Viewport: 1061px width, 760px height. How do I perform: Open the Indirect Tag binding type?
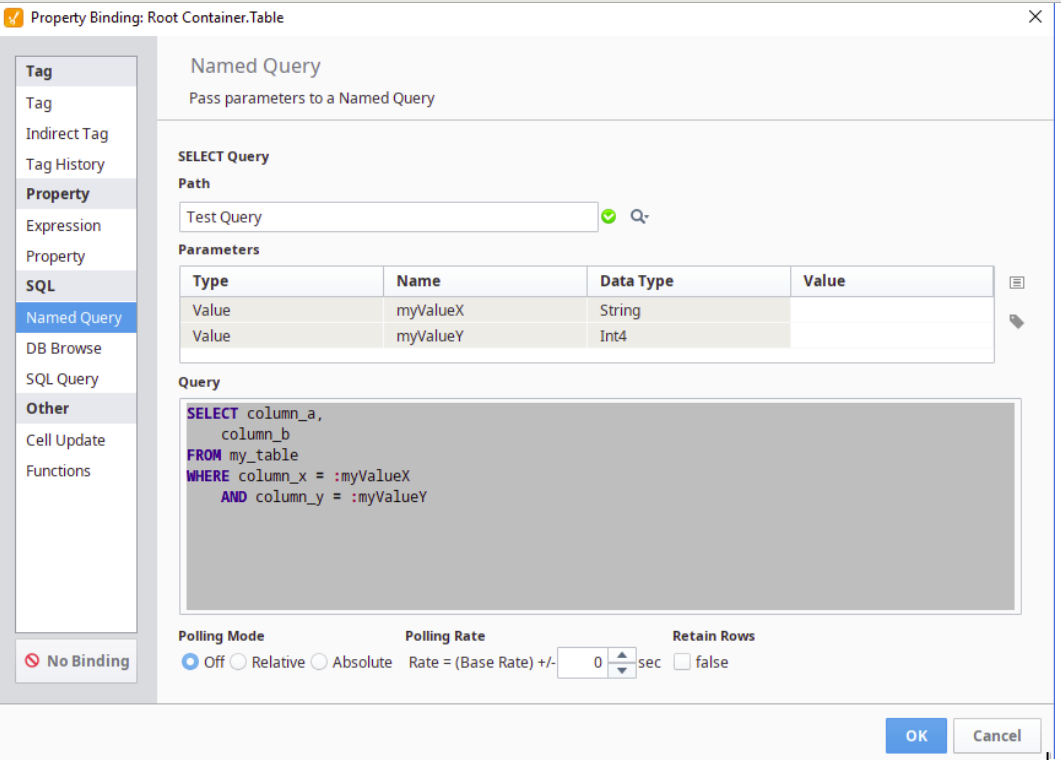66,134
